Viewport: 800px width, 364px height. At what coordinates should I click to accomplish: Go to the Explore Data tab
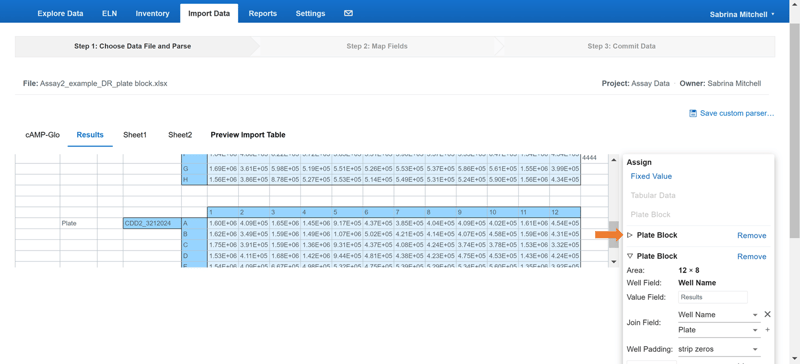click(x=60, y=14)
